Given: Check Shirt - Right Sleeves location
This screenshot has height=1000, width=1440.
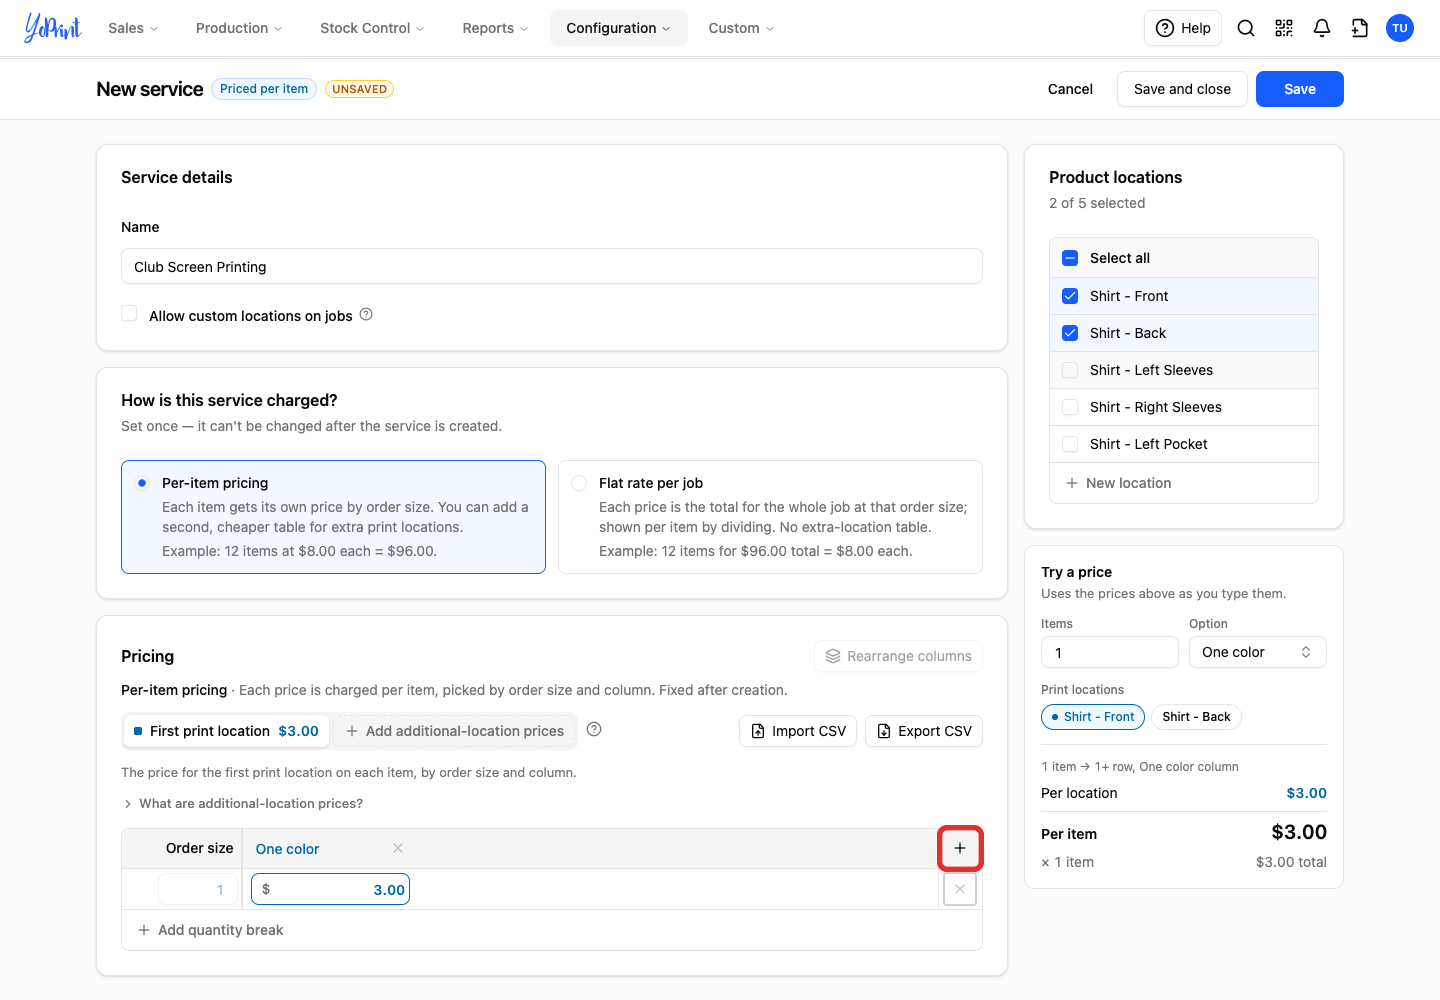Looking at the screenshot, I should (x=1070, y=407).
